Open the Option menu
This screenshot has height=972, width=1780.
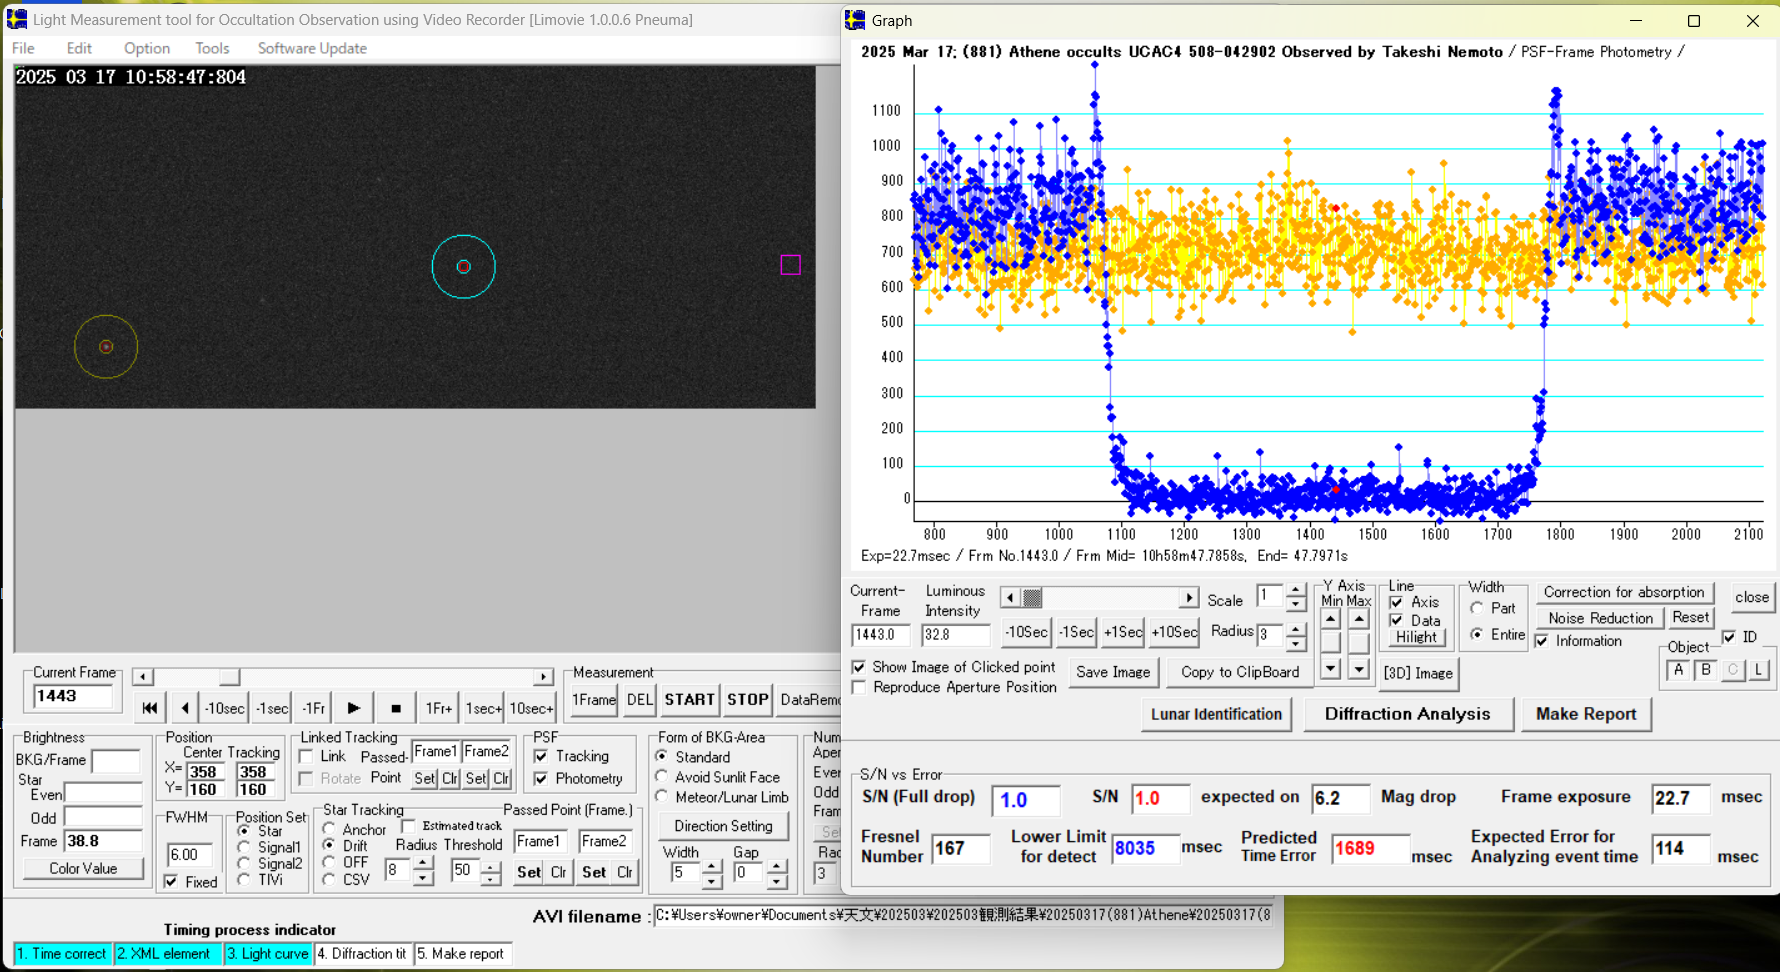coord(146,48)
